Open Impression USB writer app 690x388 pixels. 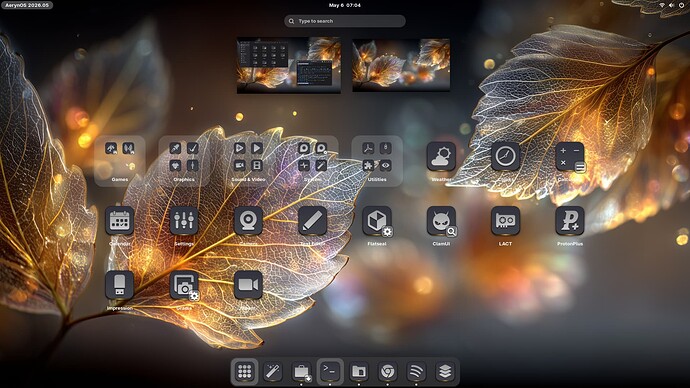tap(120, 285)
